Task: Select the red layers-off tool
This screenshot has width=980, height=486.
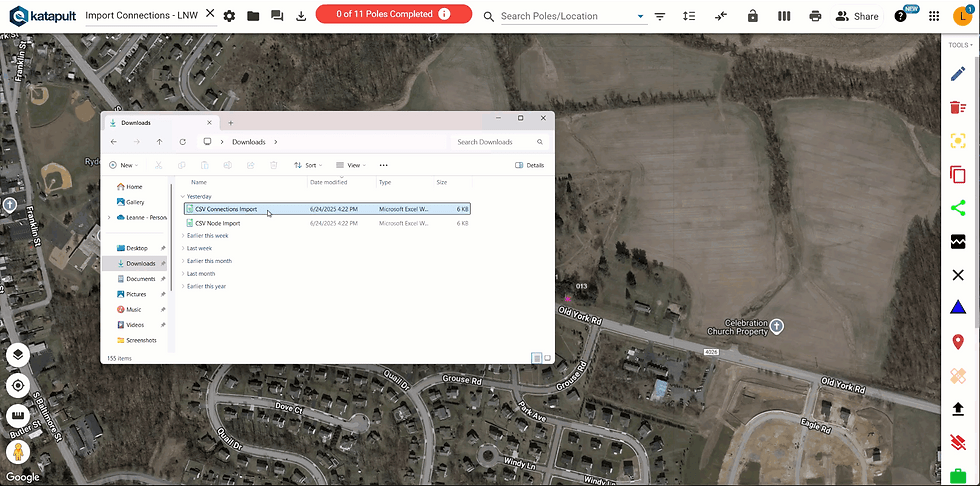Action: click(958, 442)
